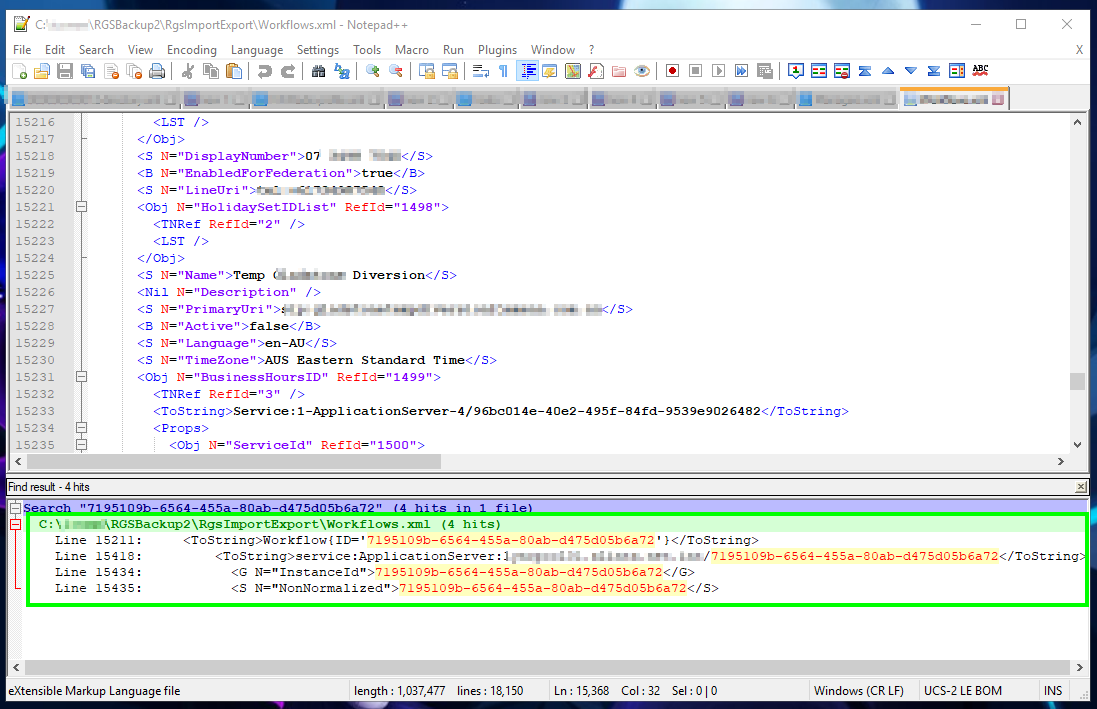The height and width of the screenshot is (709, 1097).
Task: Click the UCS-2 LE BOM encoding entry
Action: (x=963, y=691)
